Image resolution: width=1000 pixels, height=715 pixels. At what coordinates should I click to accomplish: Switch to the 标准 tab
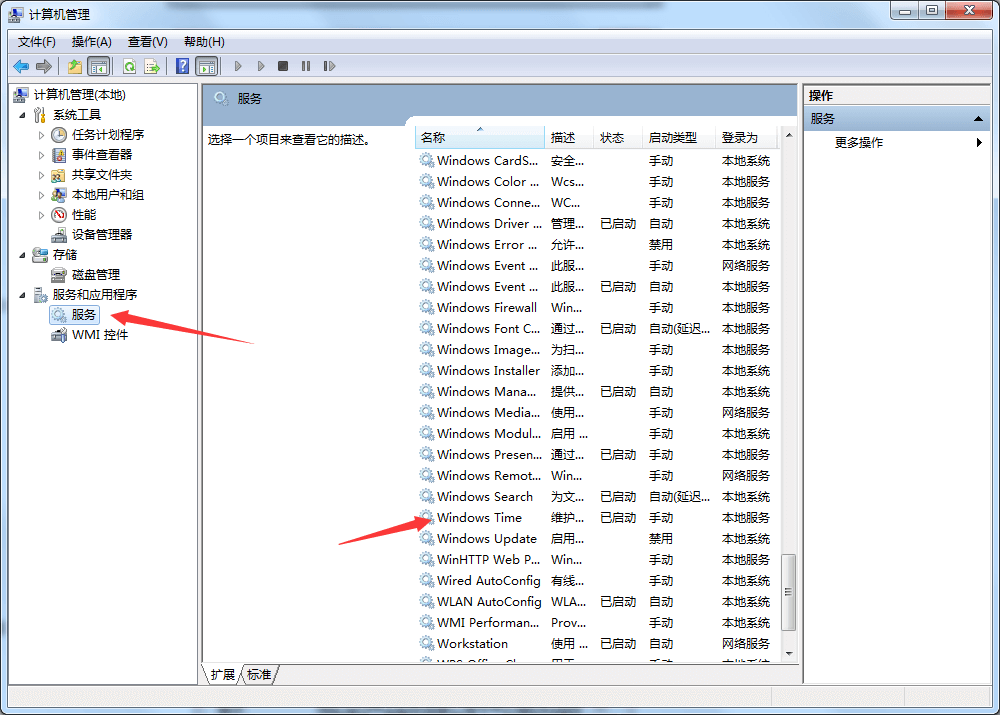[x=259, y=675]
